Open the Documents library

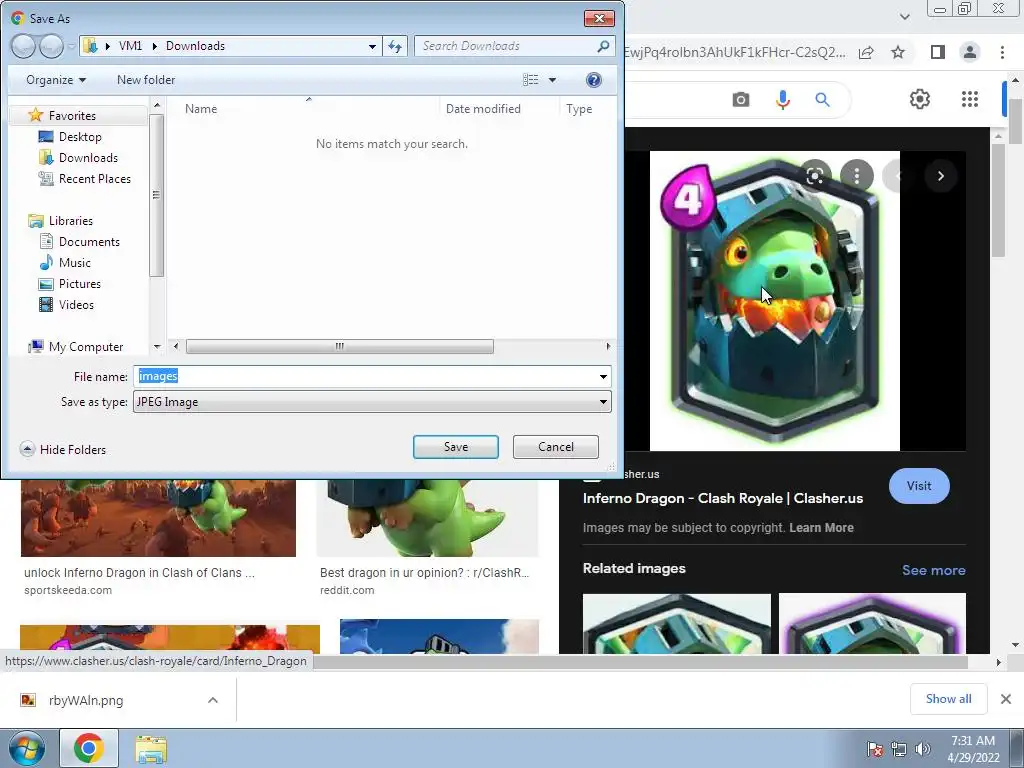[x=89, y=242]
